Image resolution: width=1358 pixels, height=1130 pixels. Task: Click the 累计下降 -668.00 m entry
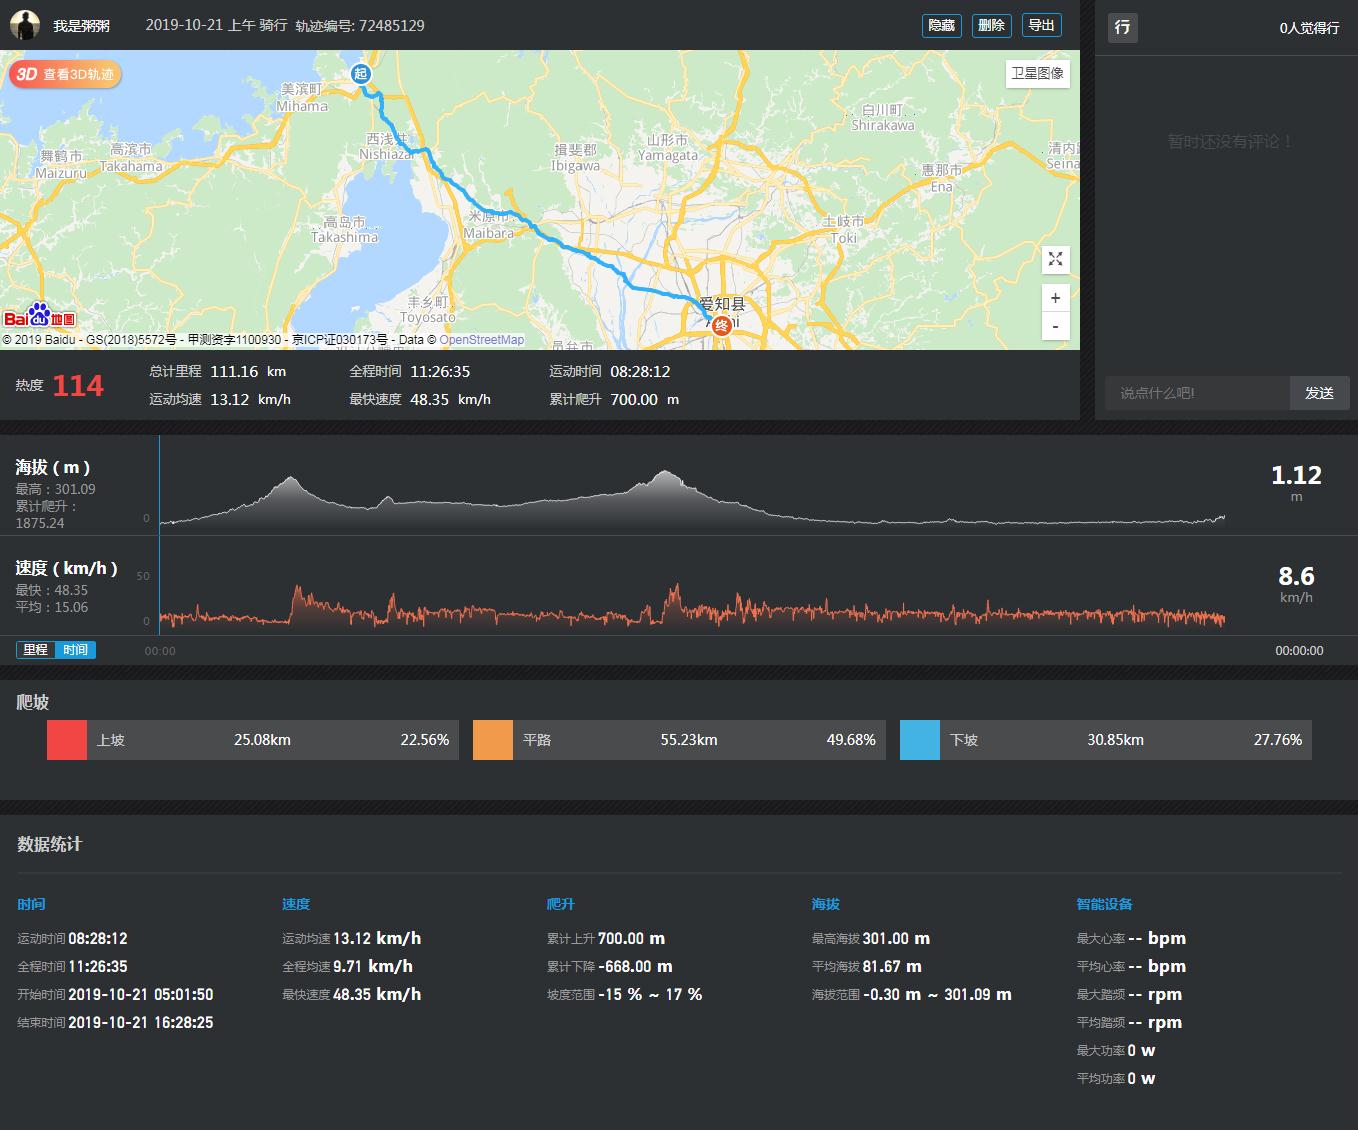coord(609,966)
